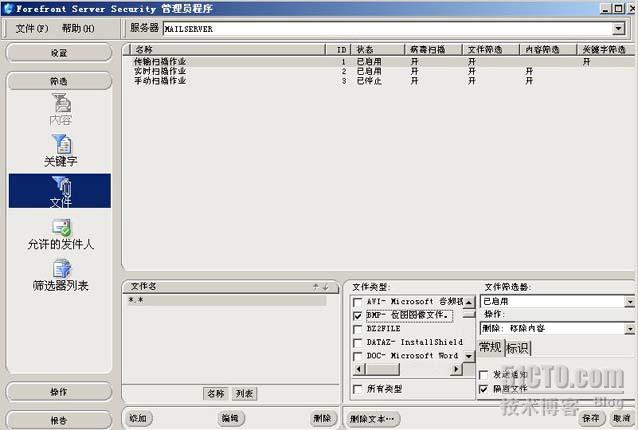Screen dimensions: 638x430
Task: Open 允许的发件人 allowed senders icon
Action: [61, 234]
